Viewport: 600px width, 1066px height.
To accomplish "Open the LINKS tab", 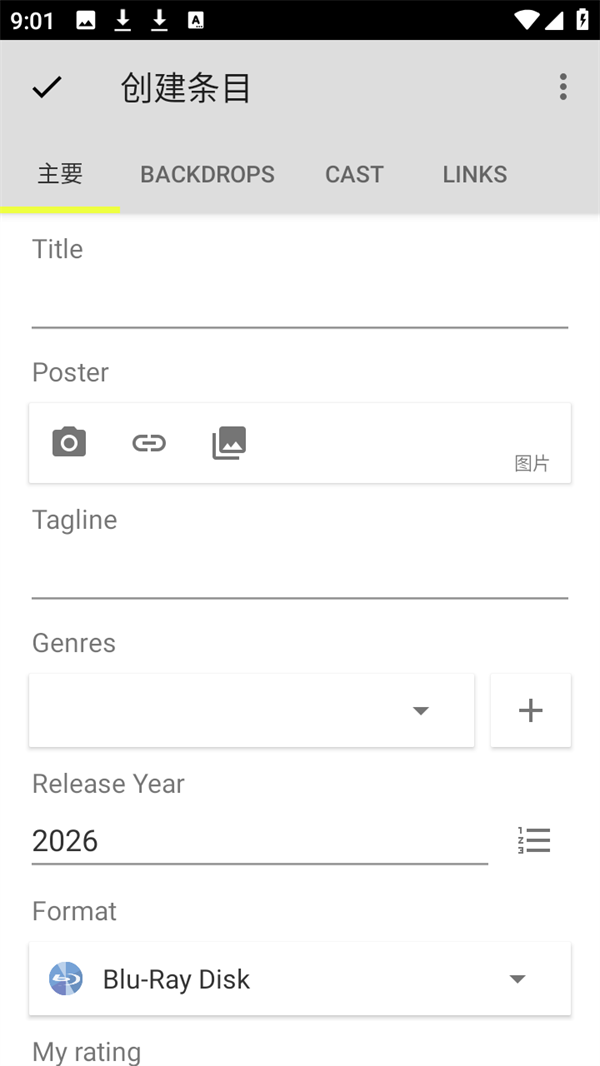I will [x=475, y=174].
